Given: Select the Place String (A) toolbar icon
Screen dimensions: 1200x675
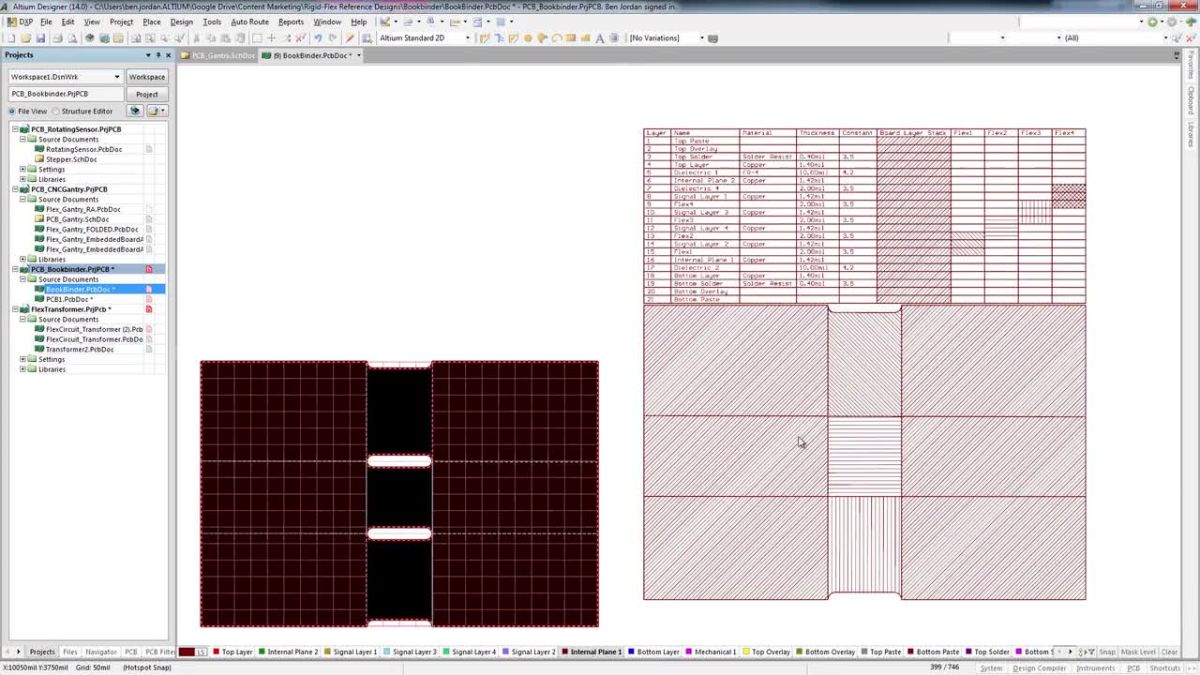Looking at the screenshot, I should (600, 37).
